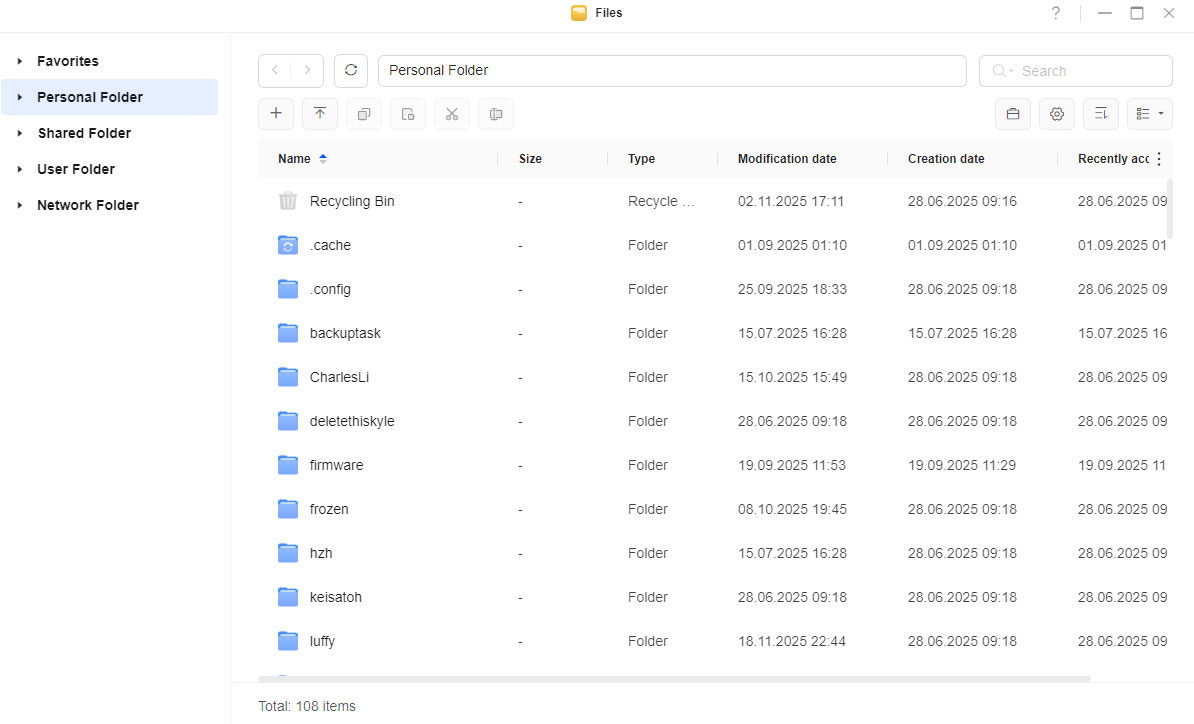Click the Rename icon in the toolbar

496,113
